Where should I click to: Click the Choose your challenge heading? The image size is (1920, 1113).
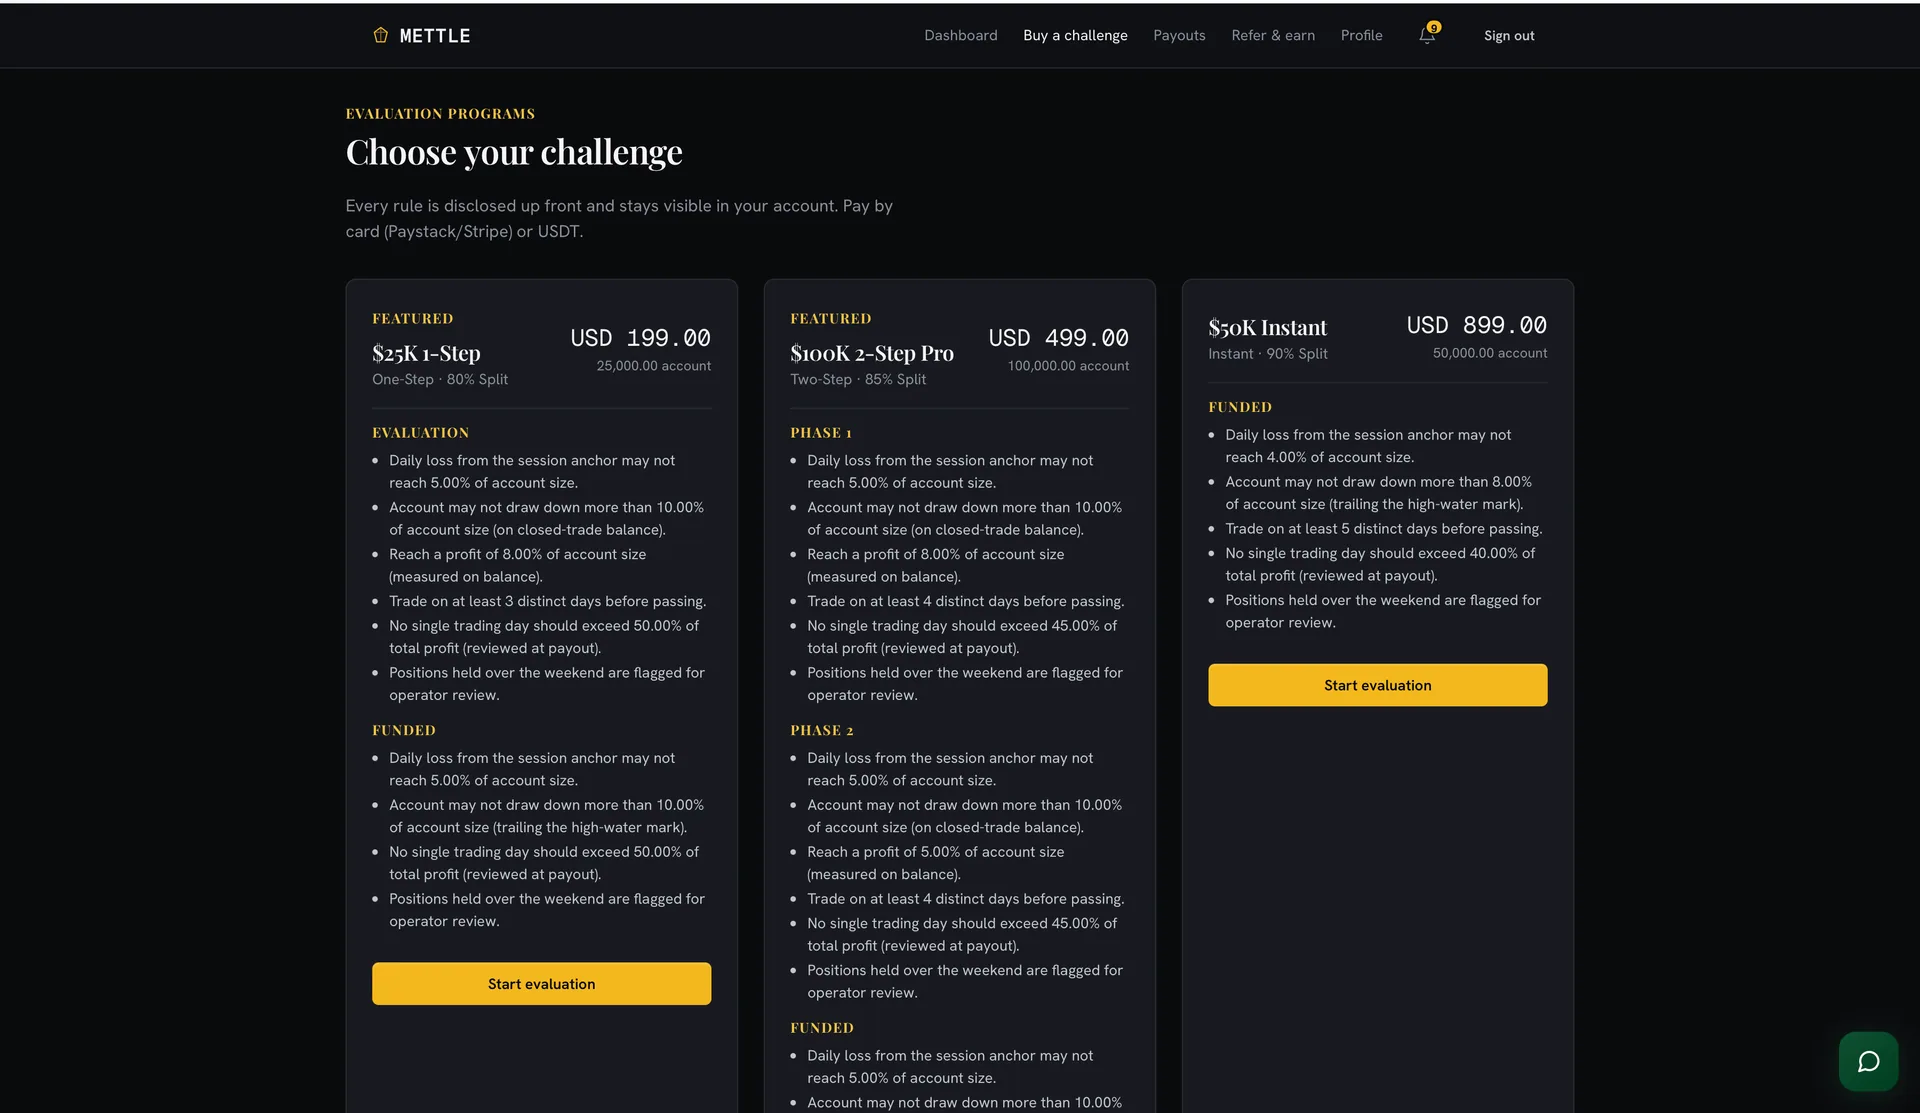514,152
